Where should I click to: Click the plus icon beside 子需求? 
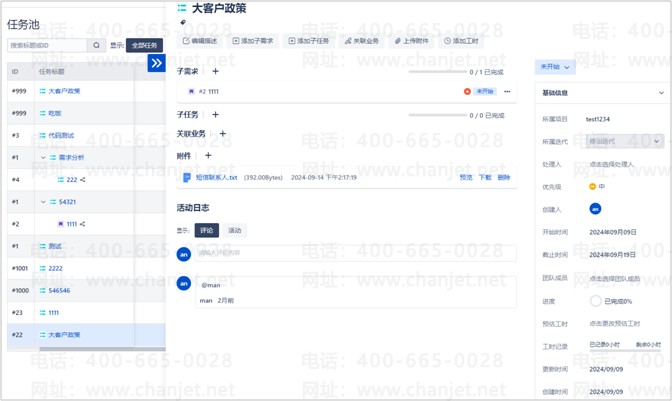[x=216, y=71]
